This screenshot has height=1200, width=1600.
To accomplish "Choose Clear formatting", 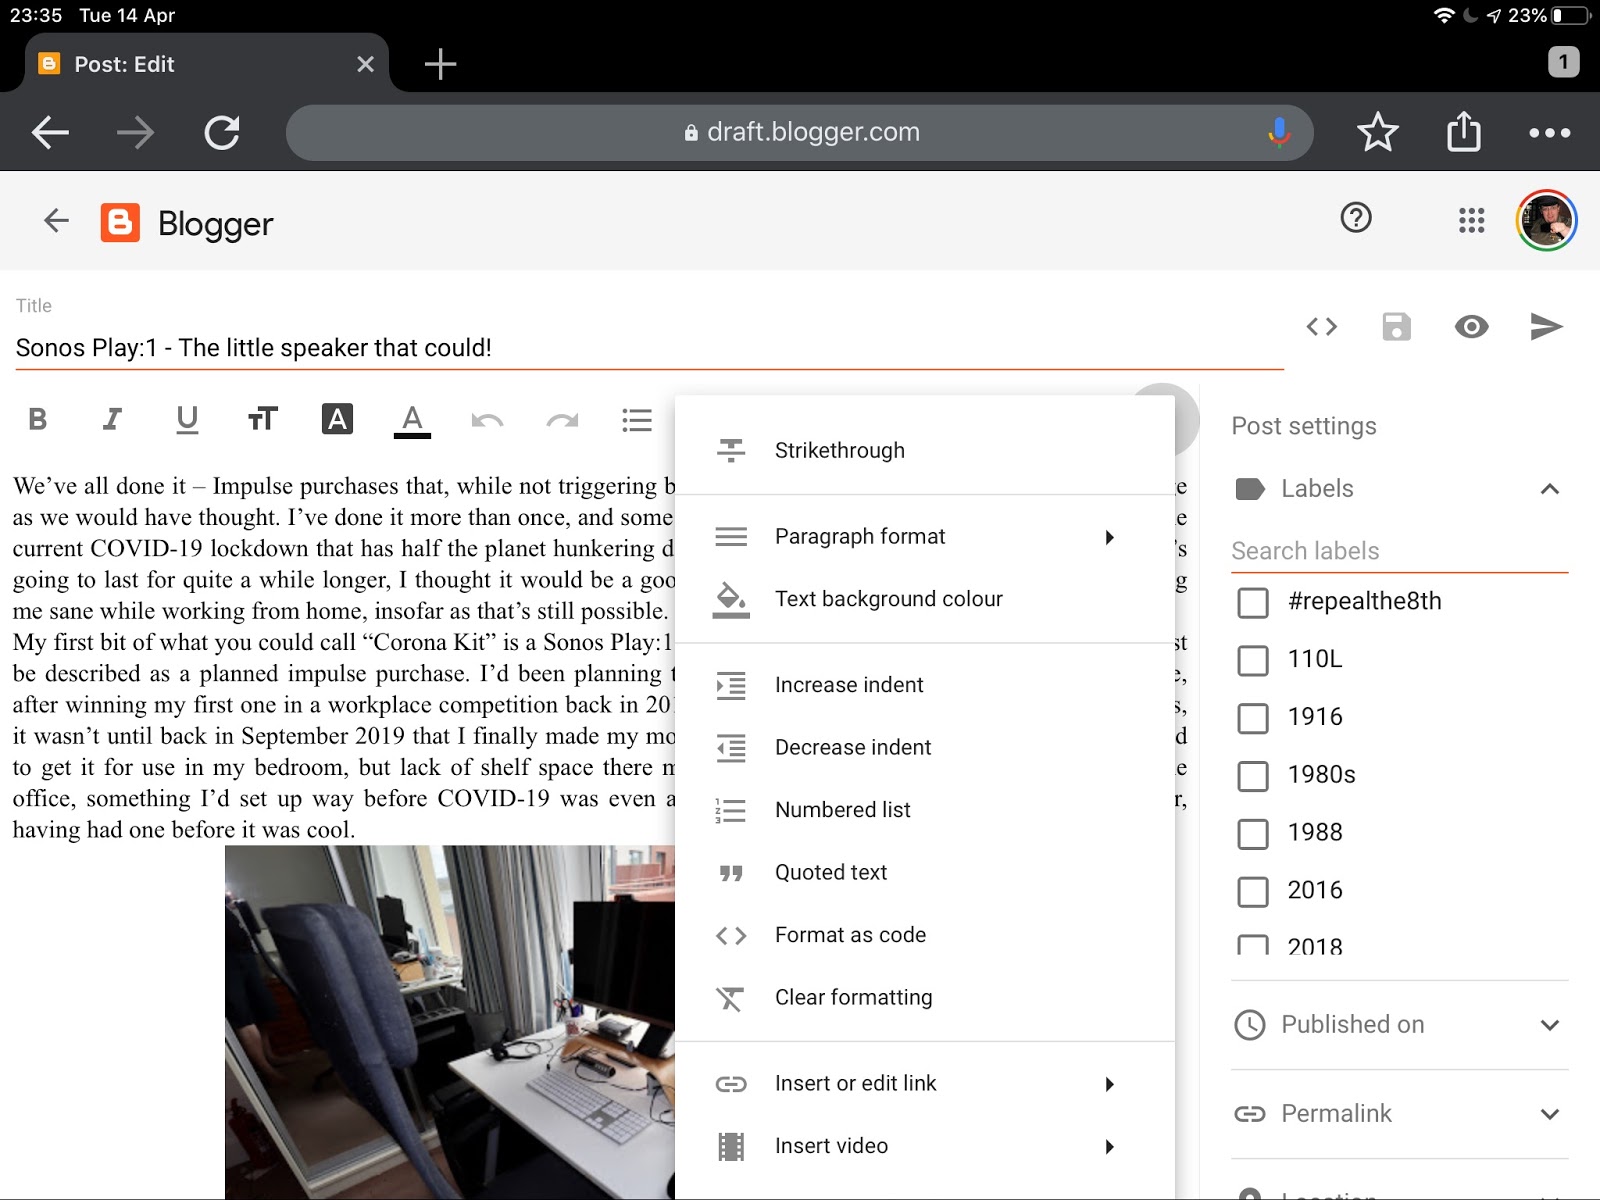I will click(925, 998).
